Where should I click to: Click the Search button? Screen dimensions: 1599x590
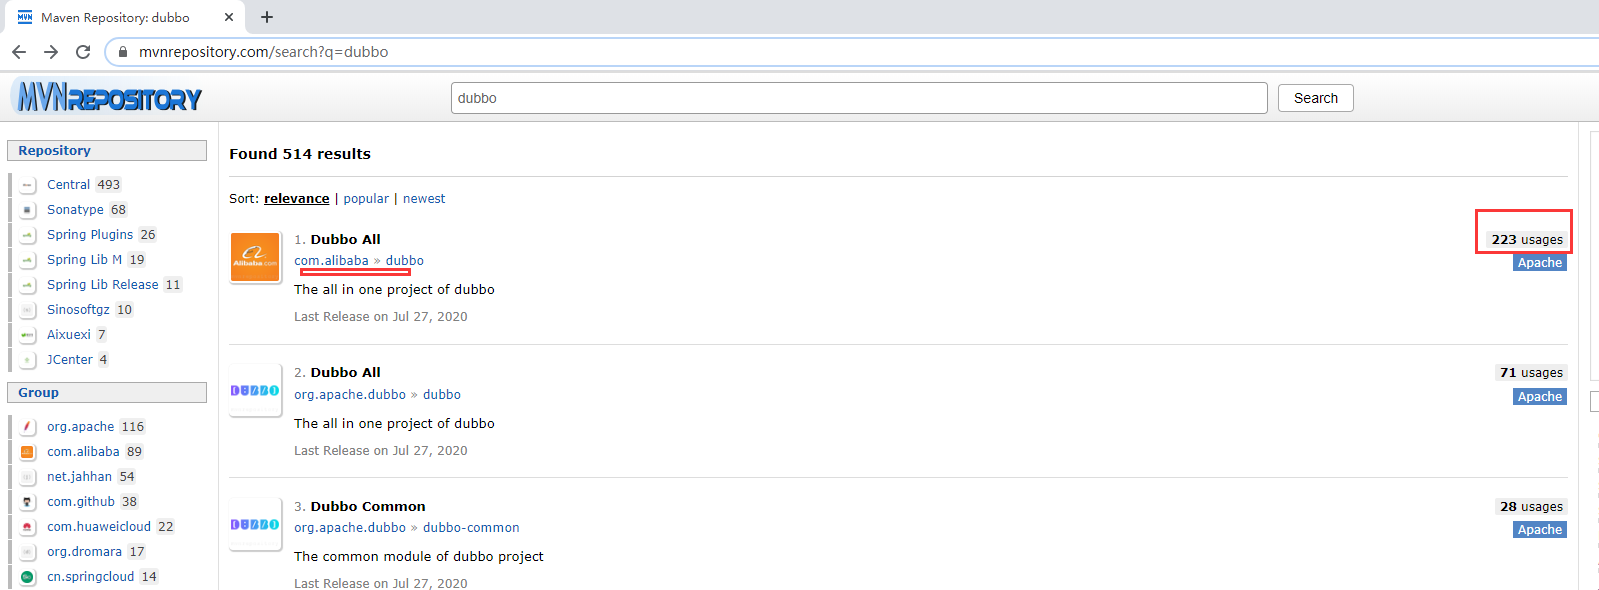pyautogui.click(x=1315, y=98)
